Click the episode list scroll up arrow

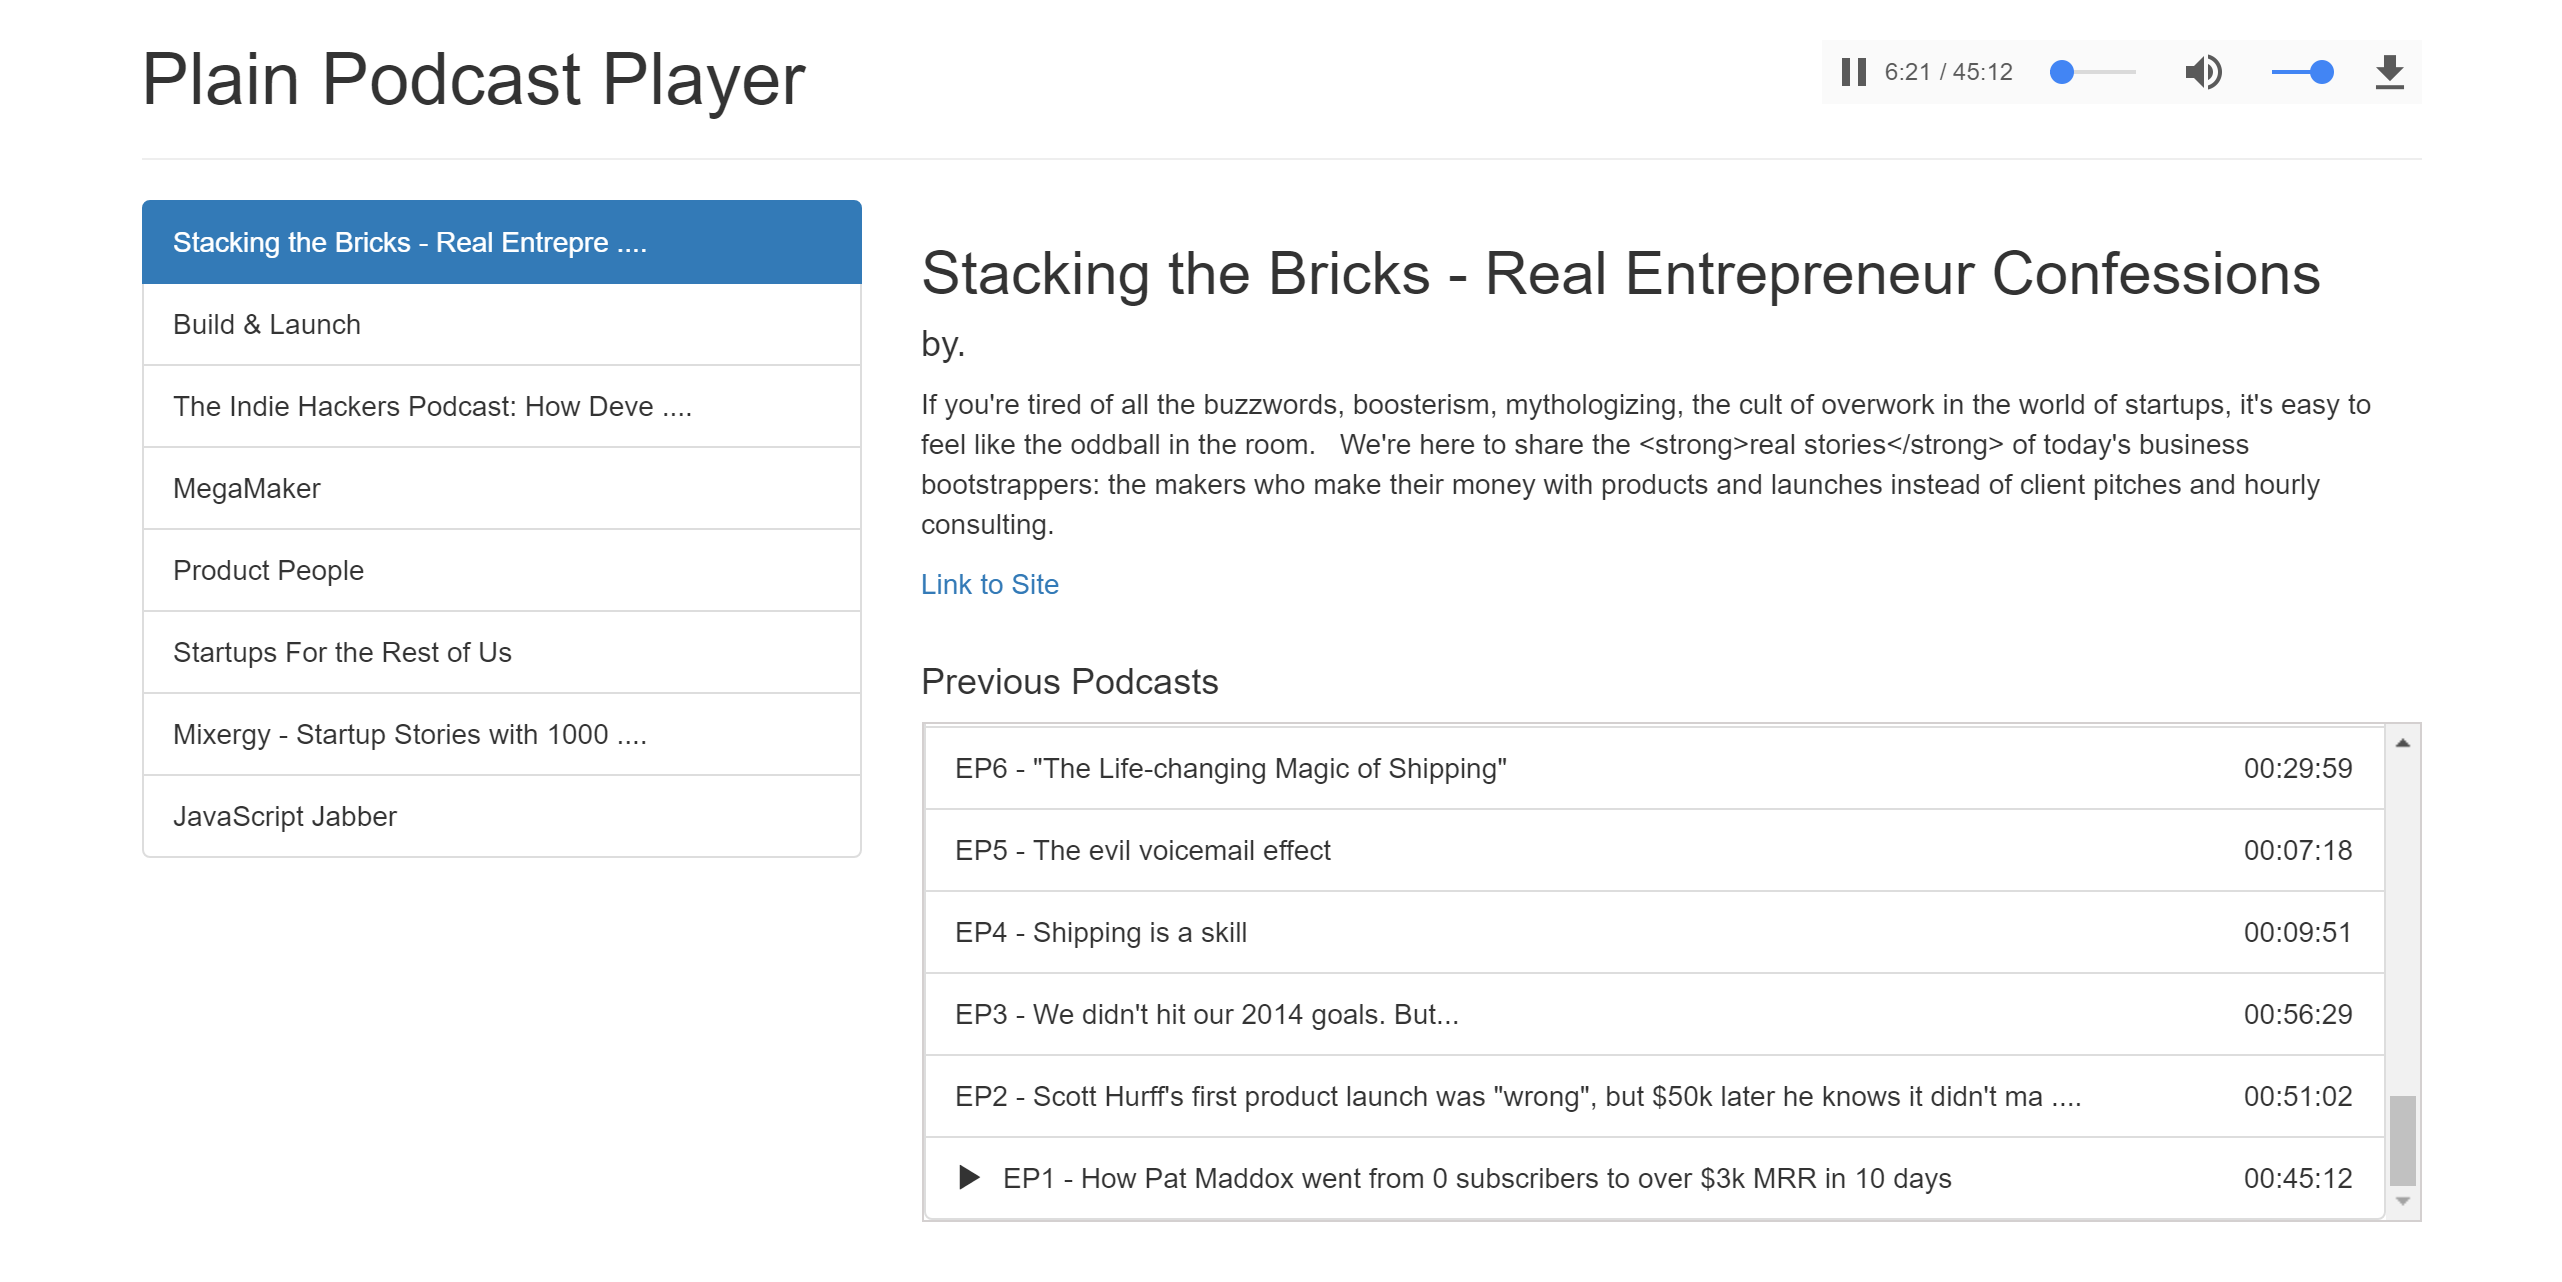click(2402, 742)
